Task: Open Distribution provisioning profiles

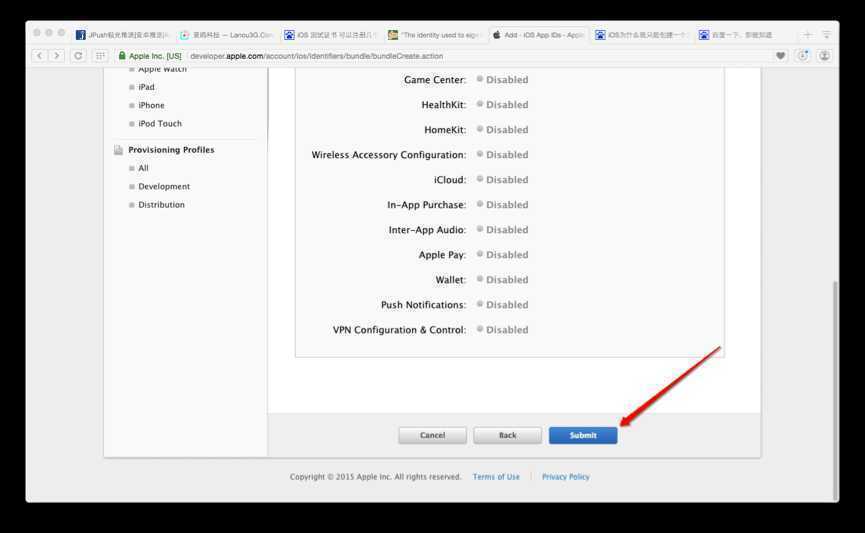Action: (x=161, y=205)
